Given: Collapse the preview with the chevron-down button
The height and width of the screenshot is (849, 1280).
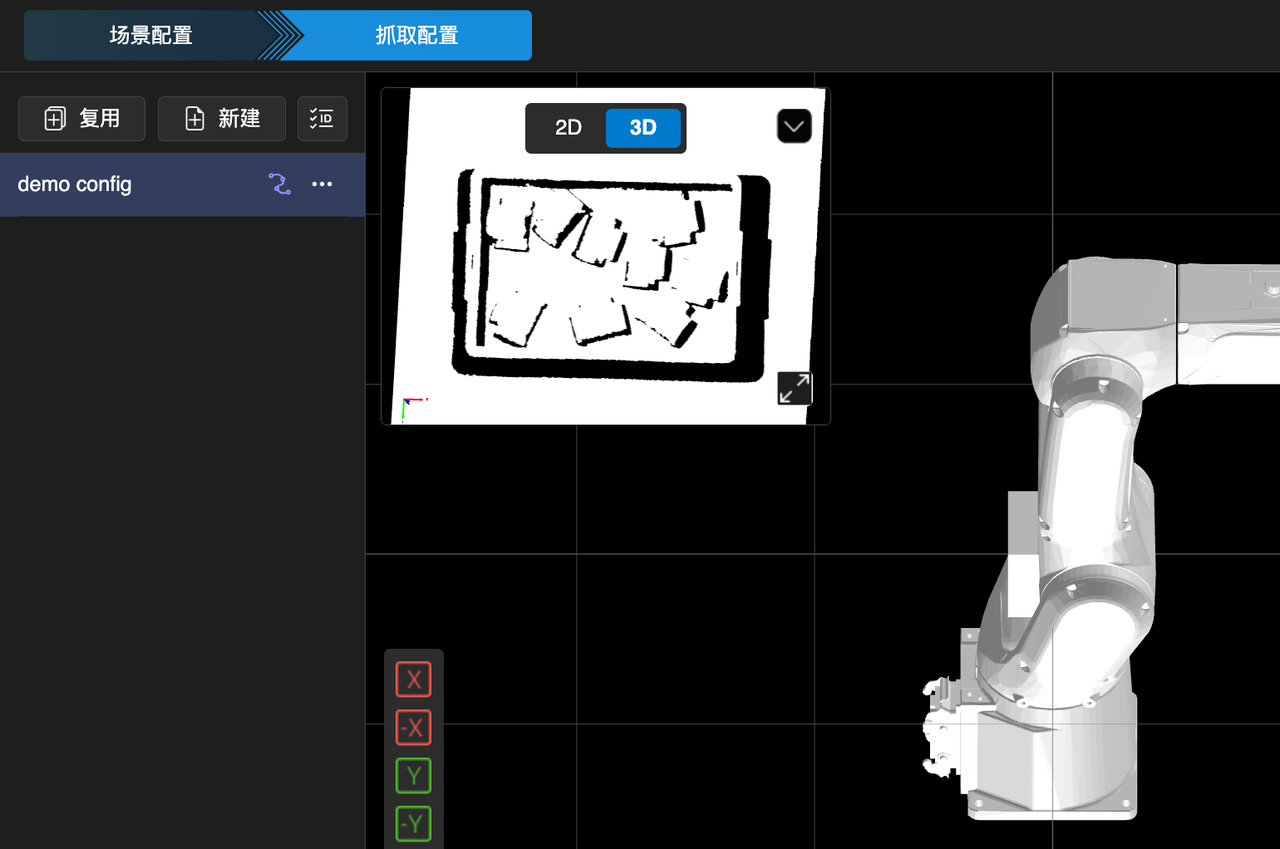Looking at the screenshot, I should pos(794,127).
